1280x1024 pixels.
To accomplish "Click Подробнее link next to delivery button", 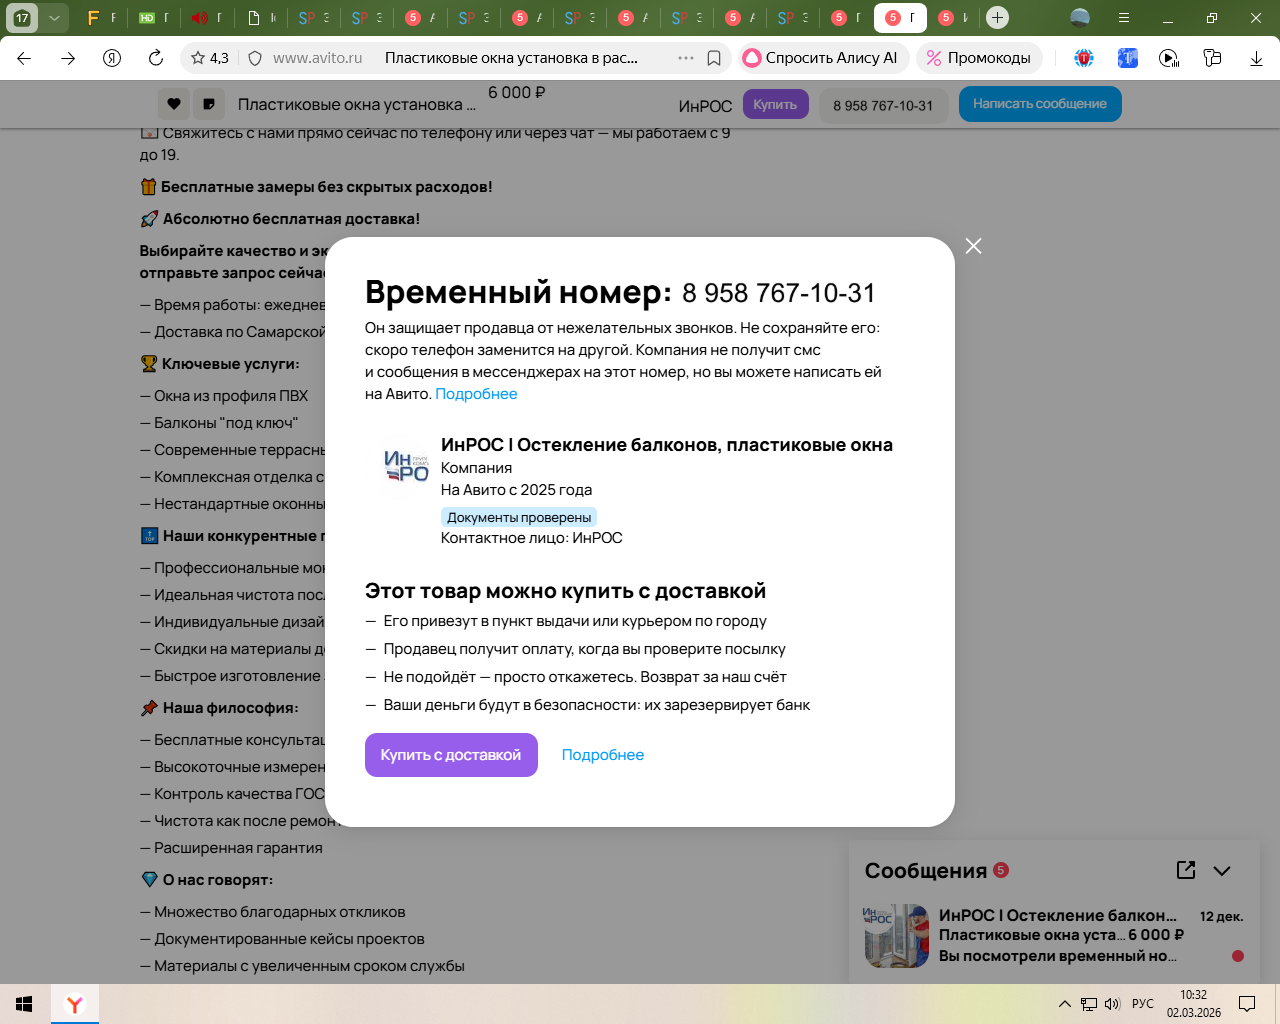I will coord(603,755).
